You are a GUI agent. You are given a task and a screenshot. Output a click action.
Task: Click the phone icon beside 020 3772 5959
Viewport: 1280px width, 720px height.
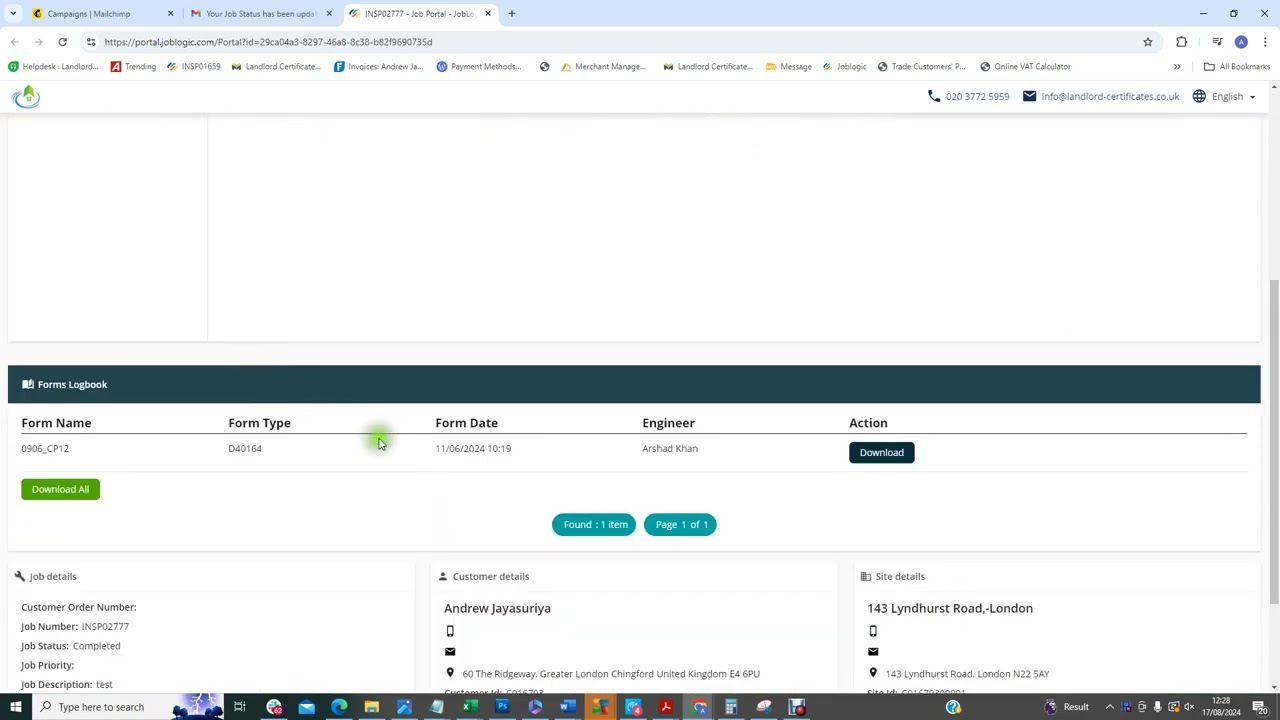934,96
